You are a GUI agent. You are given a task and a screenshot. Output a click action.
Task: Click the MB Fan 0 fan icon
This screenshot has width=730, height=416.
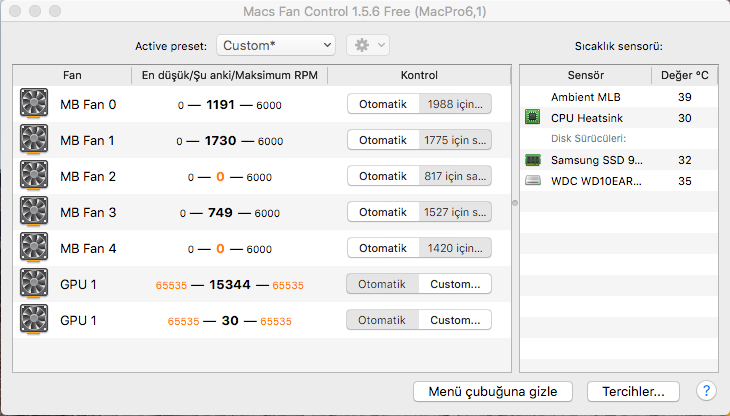pyautogui.click(x=34, y=104)
